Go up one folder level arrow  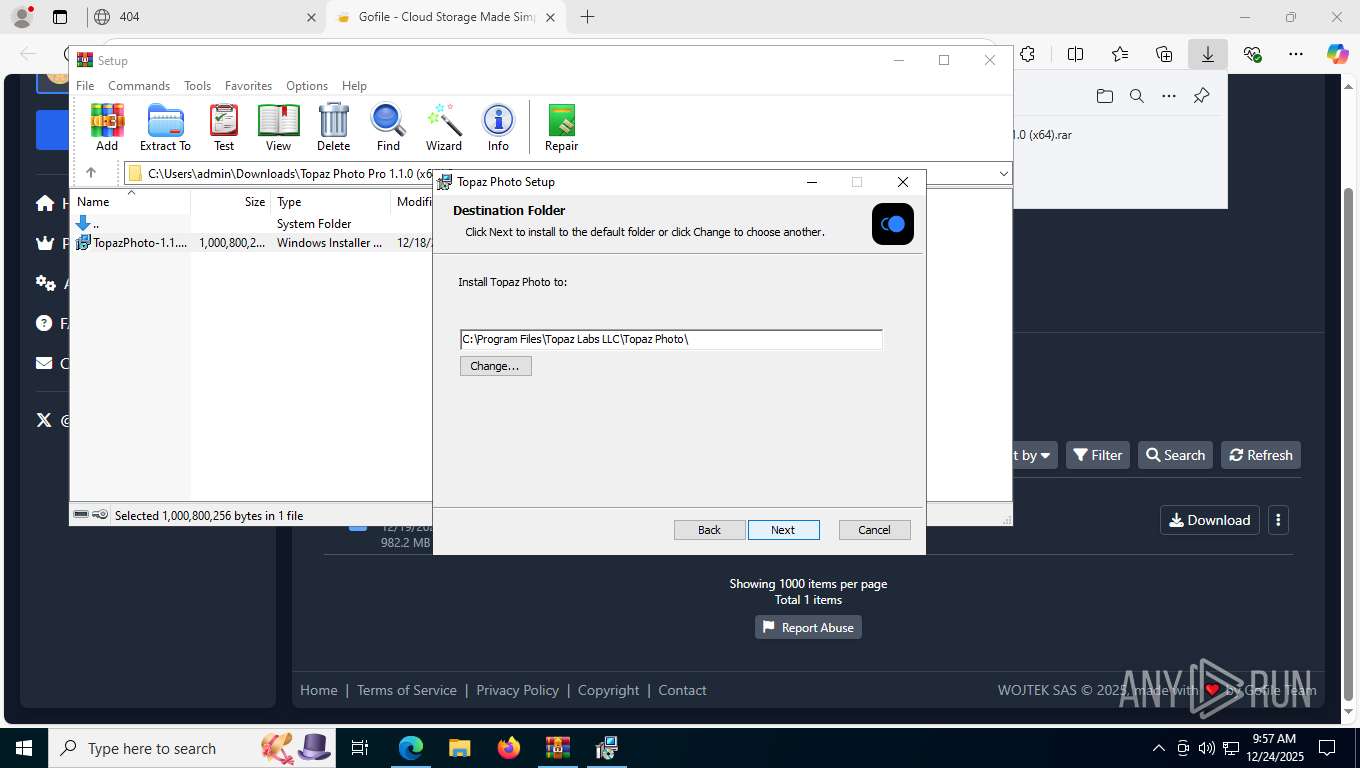90,173
